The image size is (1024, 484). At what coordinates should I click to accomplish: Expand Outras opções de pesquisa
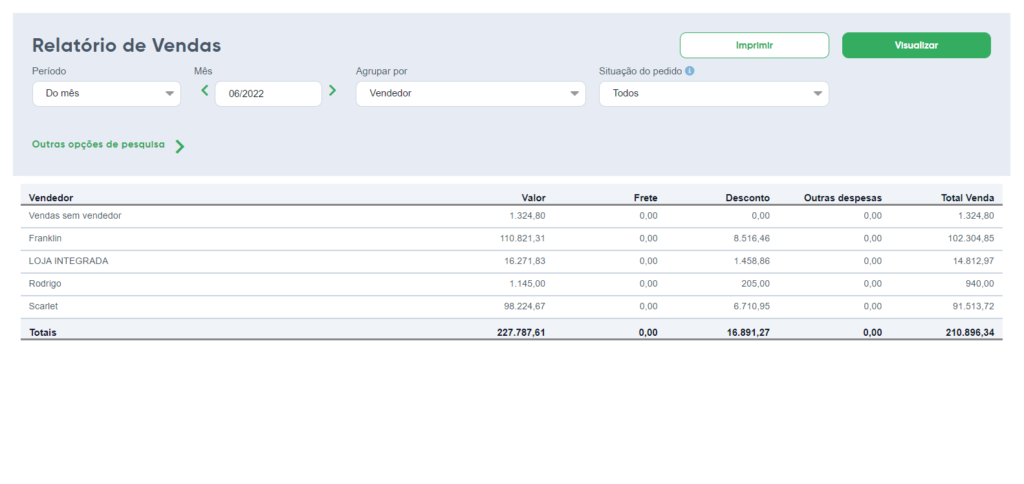[x=99, y=144]
